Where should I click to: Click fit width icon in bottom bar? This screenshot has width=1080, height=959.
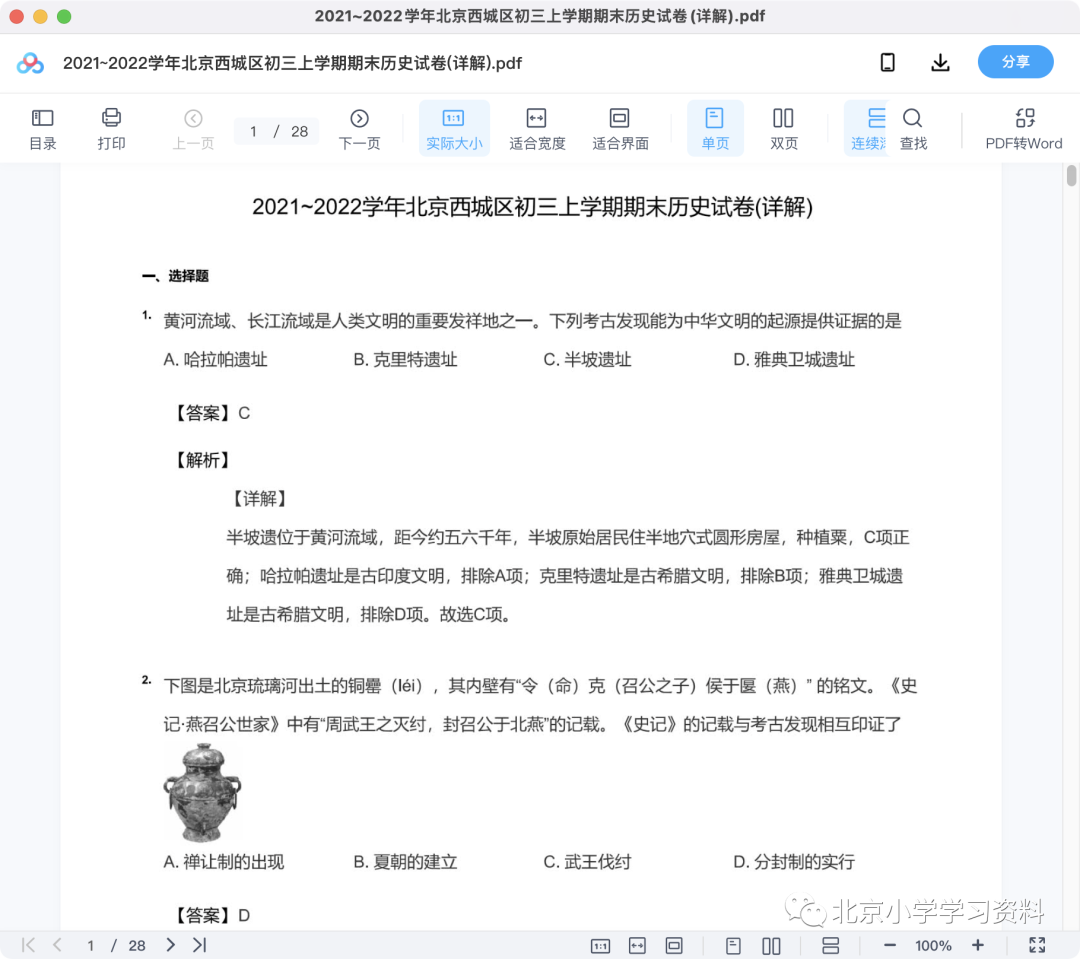click(x=637, y=946)
